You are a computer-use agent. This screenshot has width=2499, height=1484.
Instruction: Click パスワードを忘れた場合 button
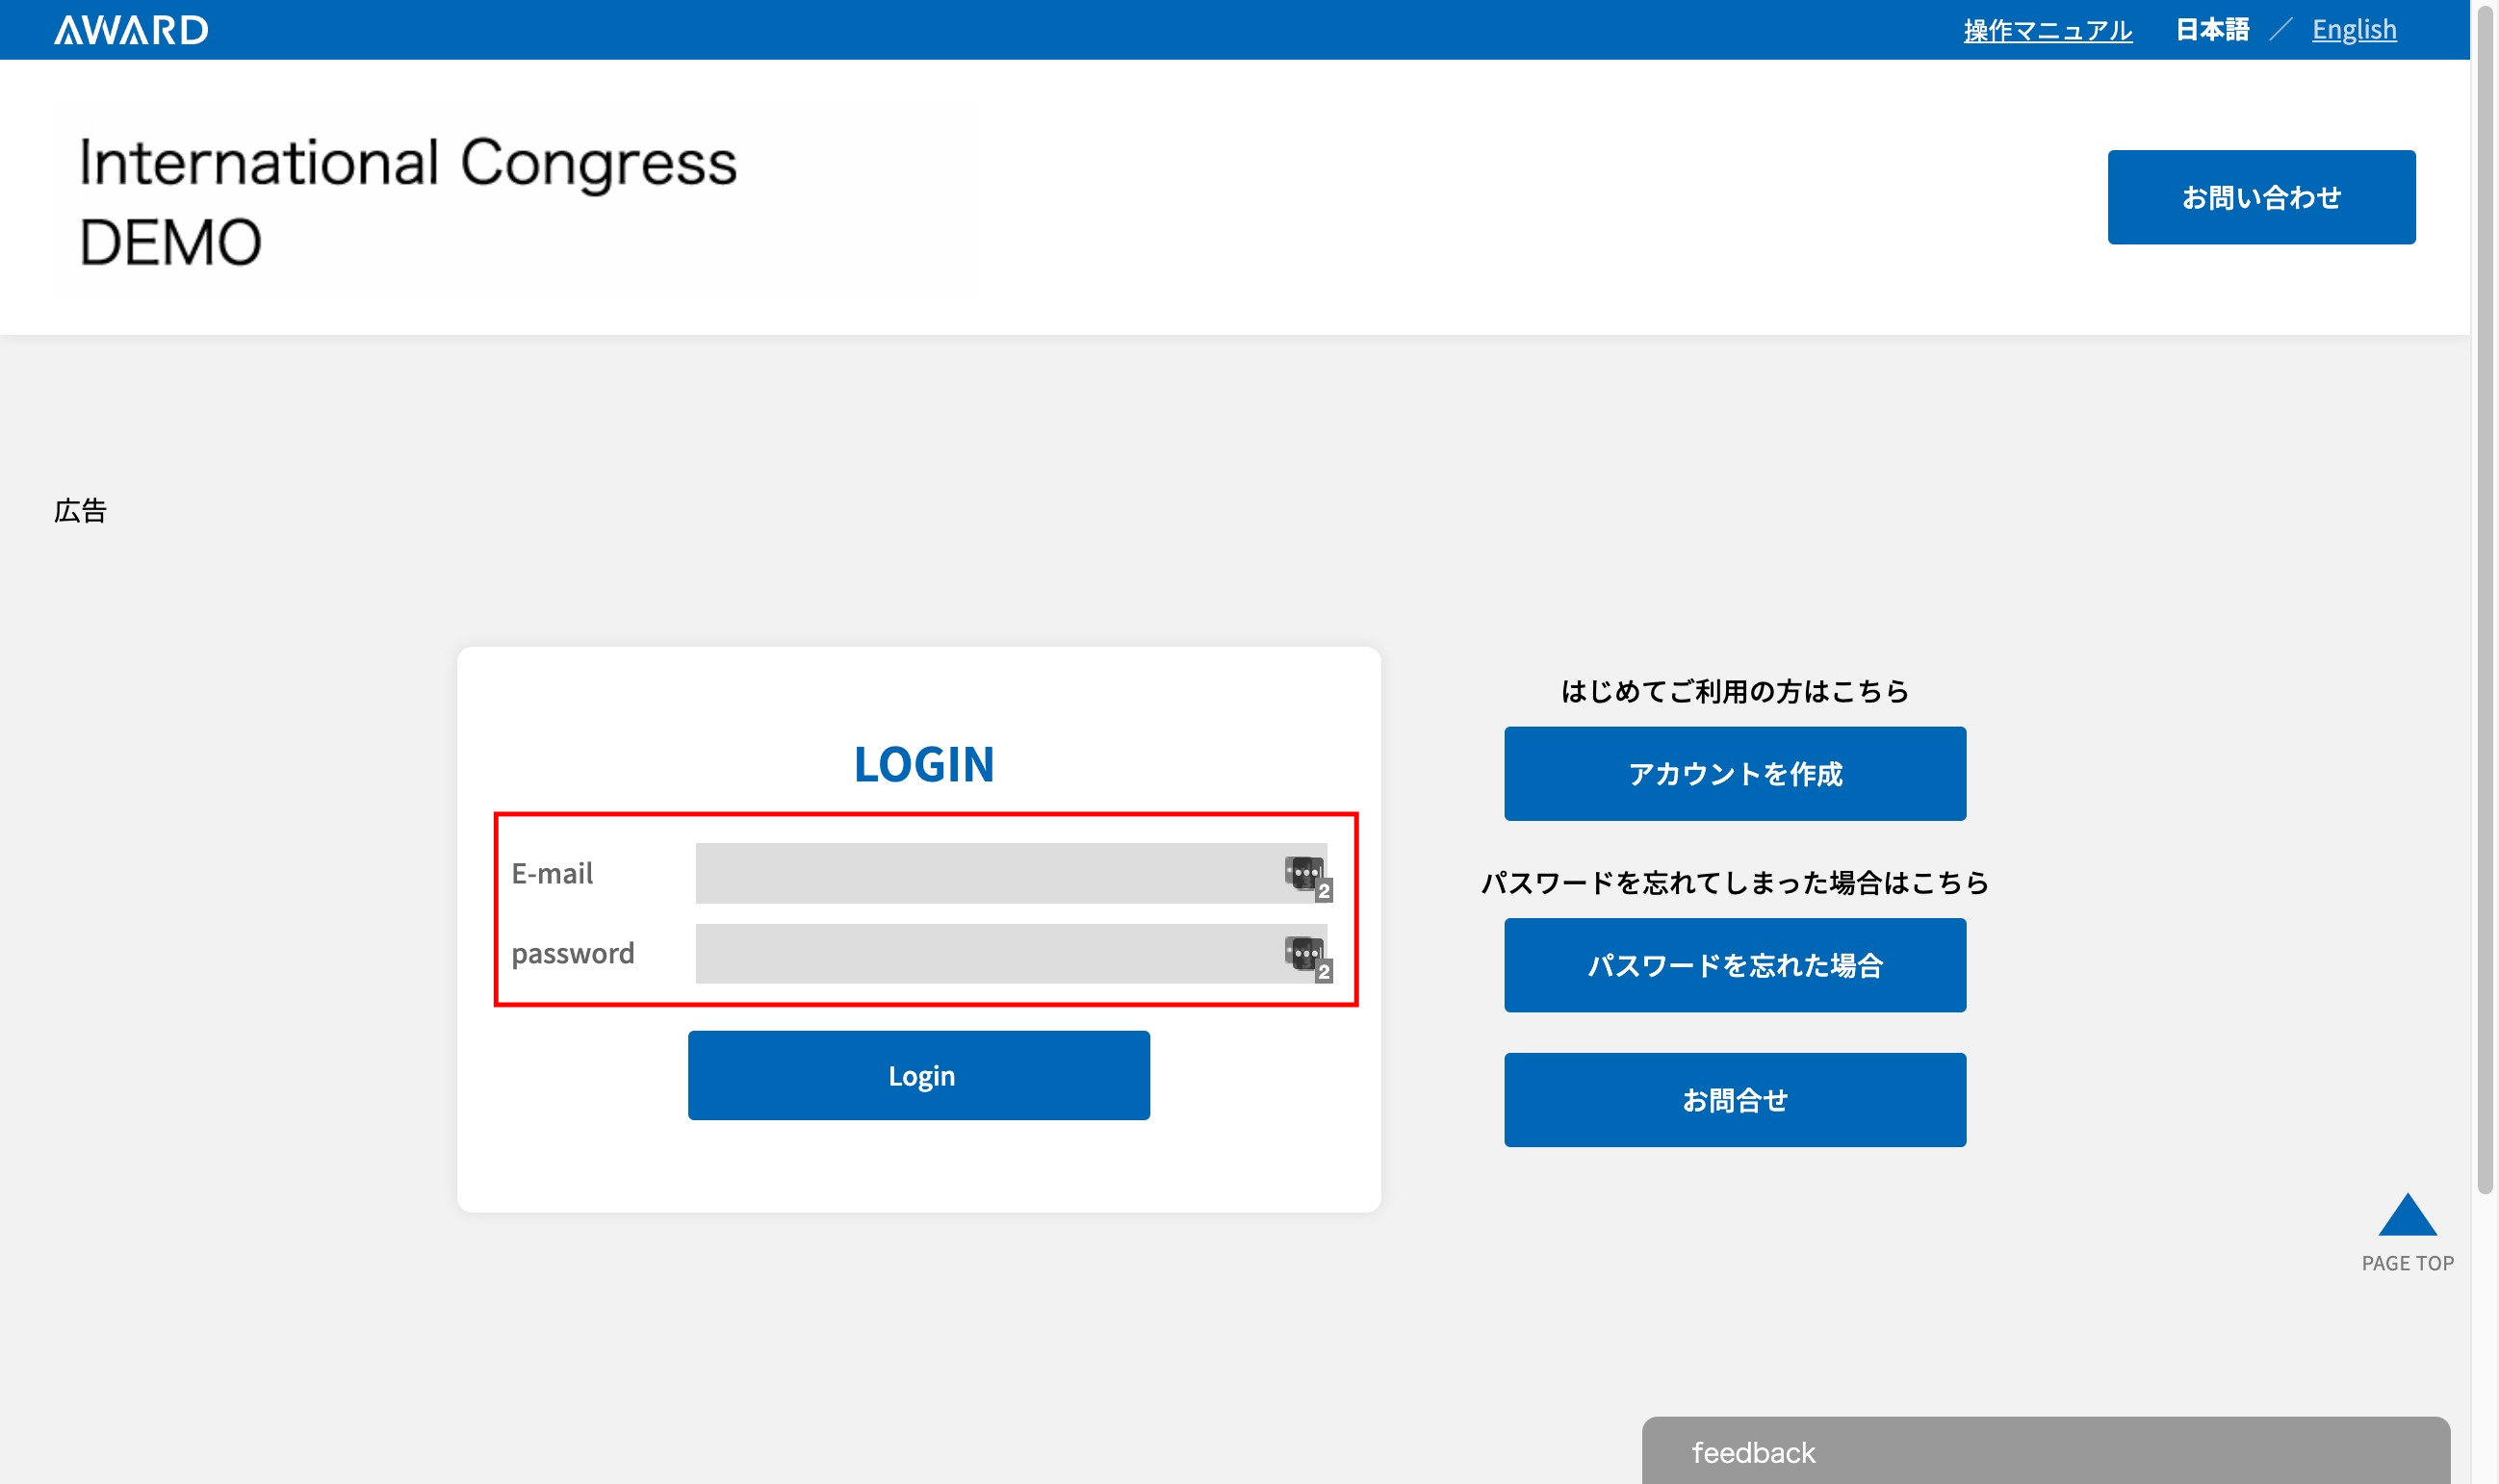pyautogui.click(x=1735, y=965)
